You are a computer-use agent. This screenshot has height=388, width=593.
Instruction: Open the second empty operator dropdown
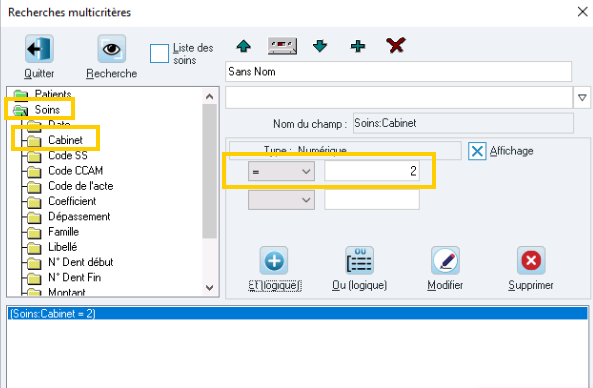coord(281,200)
